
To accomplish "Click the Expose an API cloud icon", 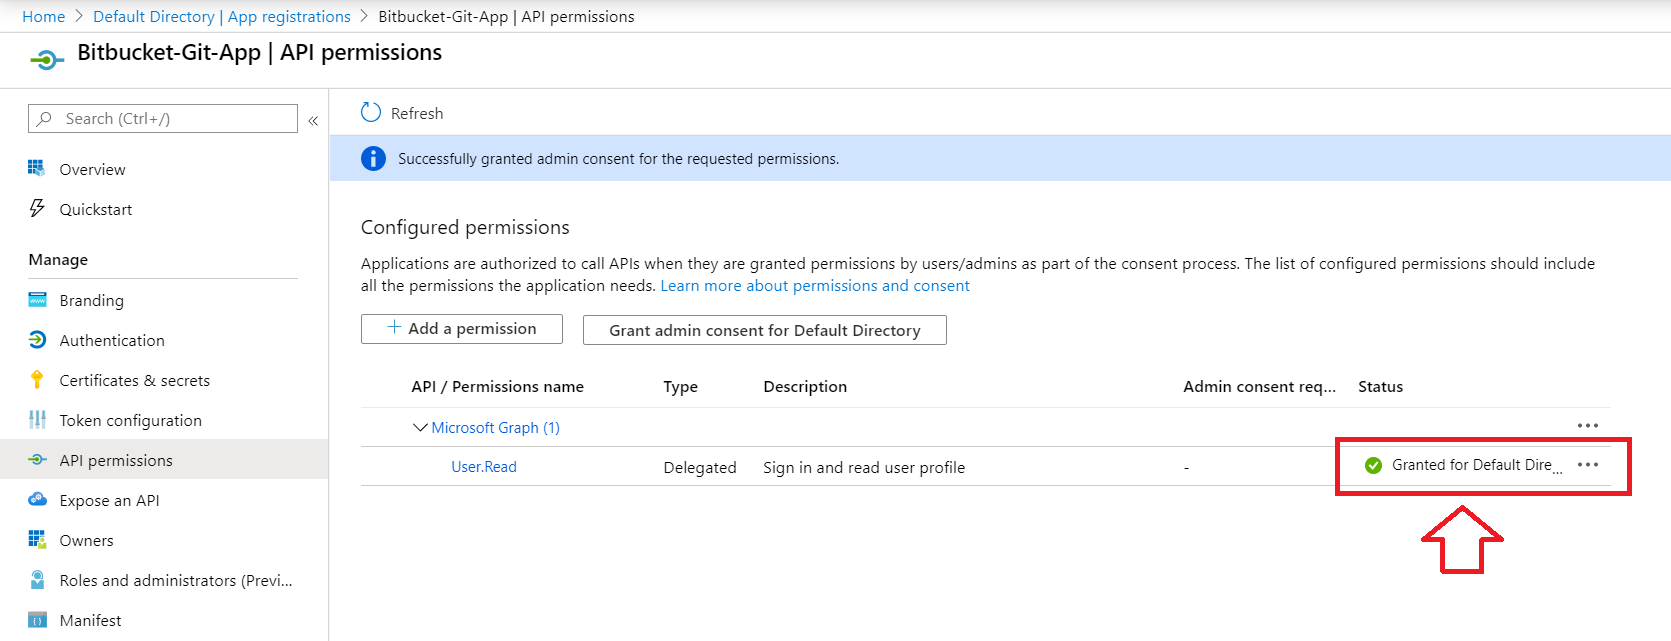I will [37, 499].
